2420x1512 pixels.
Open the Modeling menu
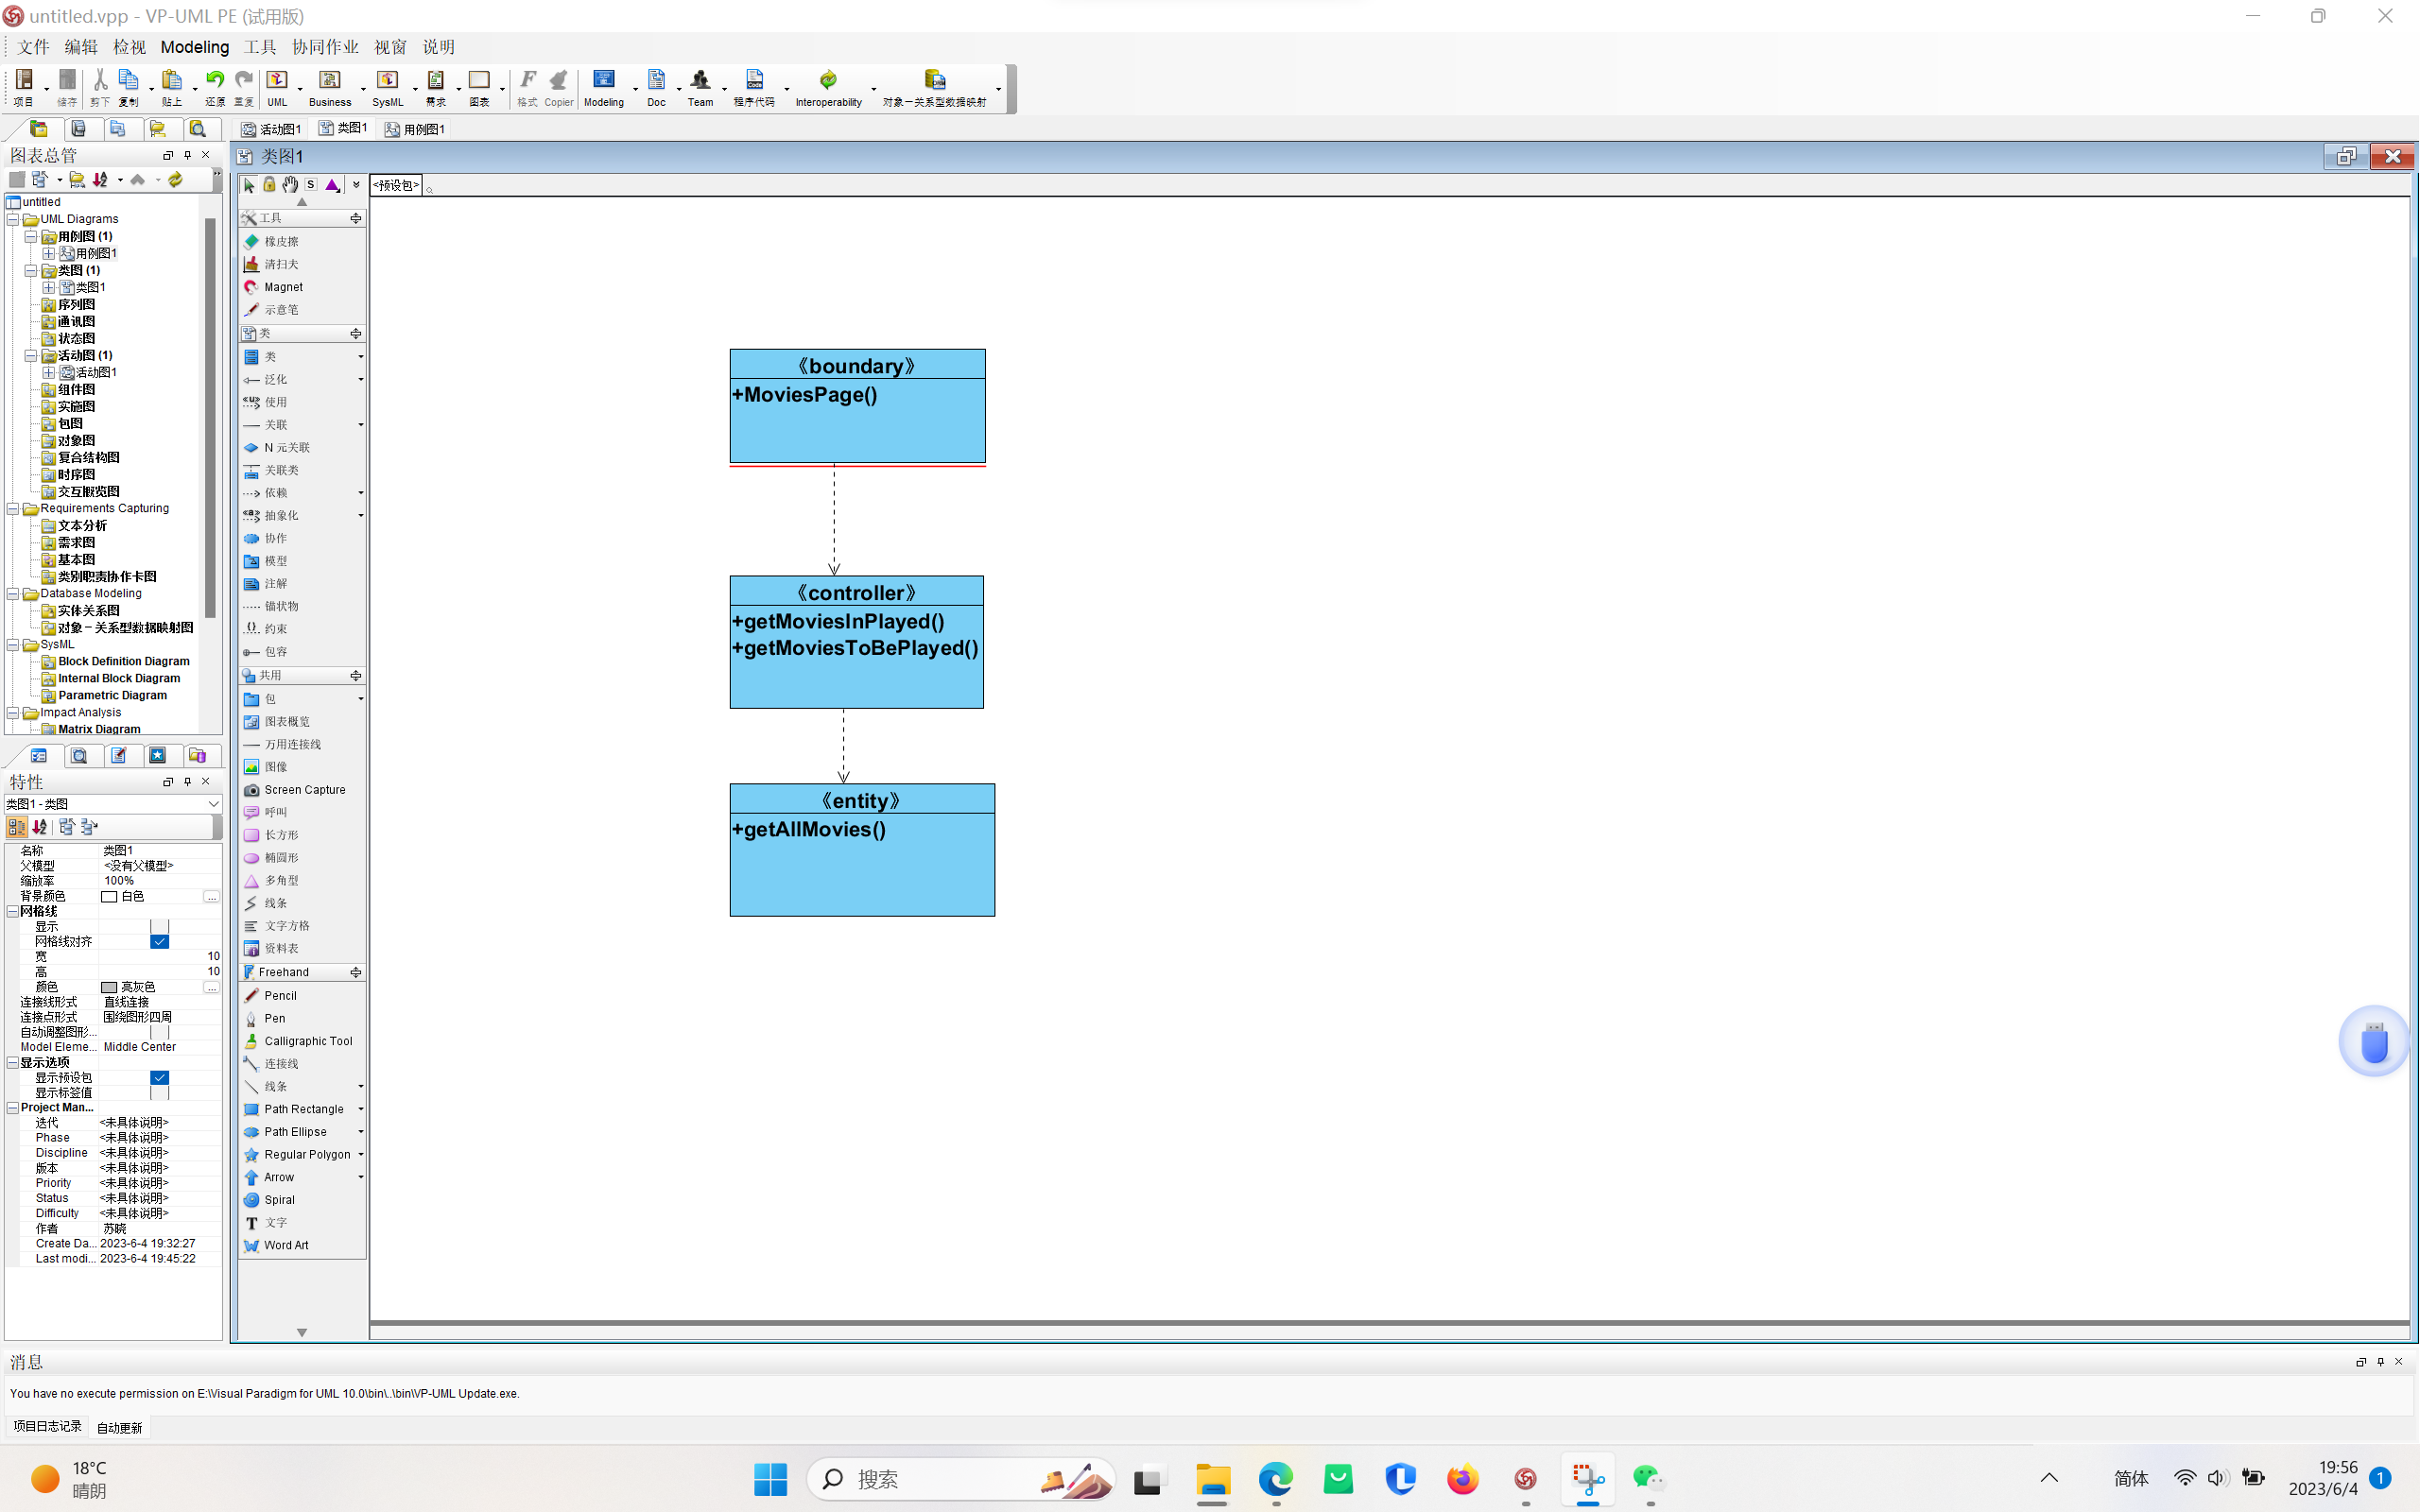[x=194, y=47]
